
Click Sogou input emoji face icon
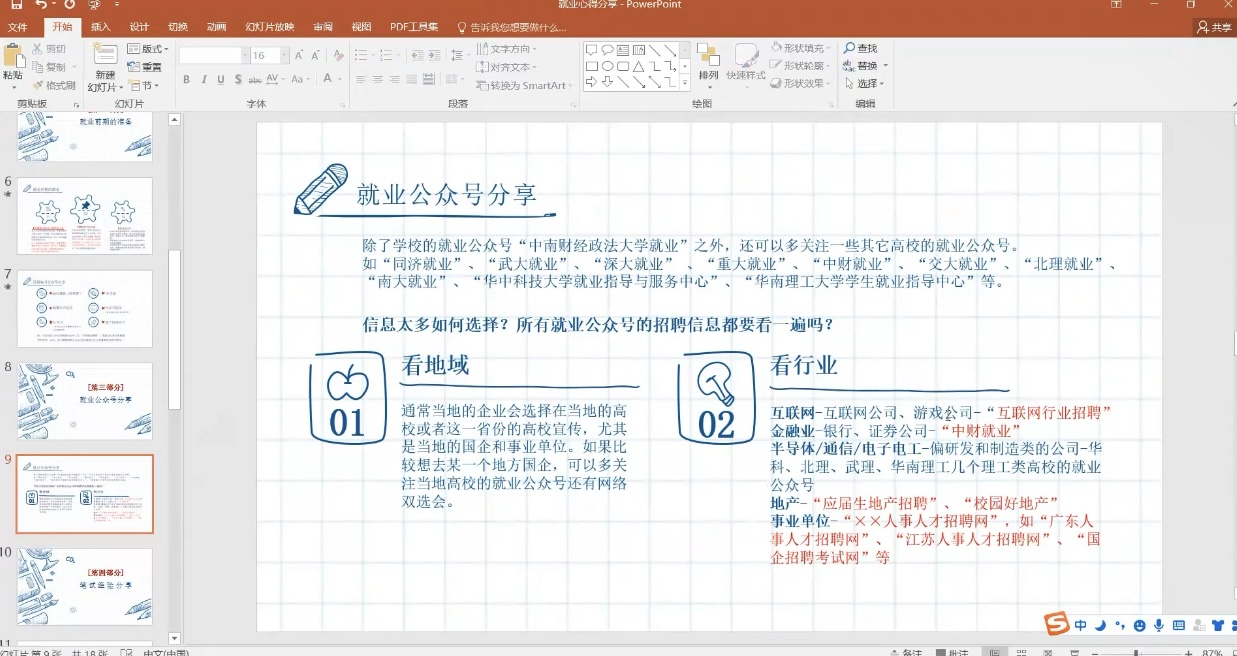pos(1140,625)
